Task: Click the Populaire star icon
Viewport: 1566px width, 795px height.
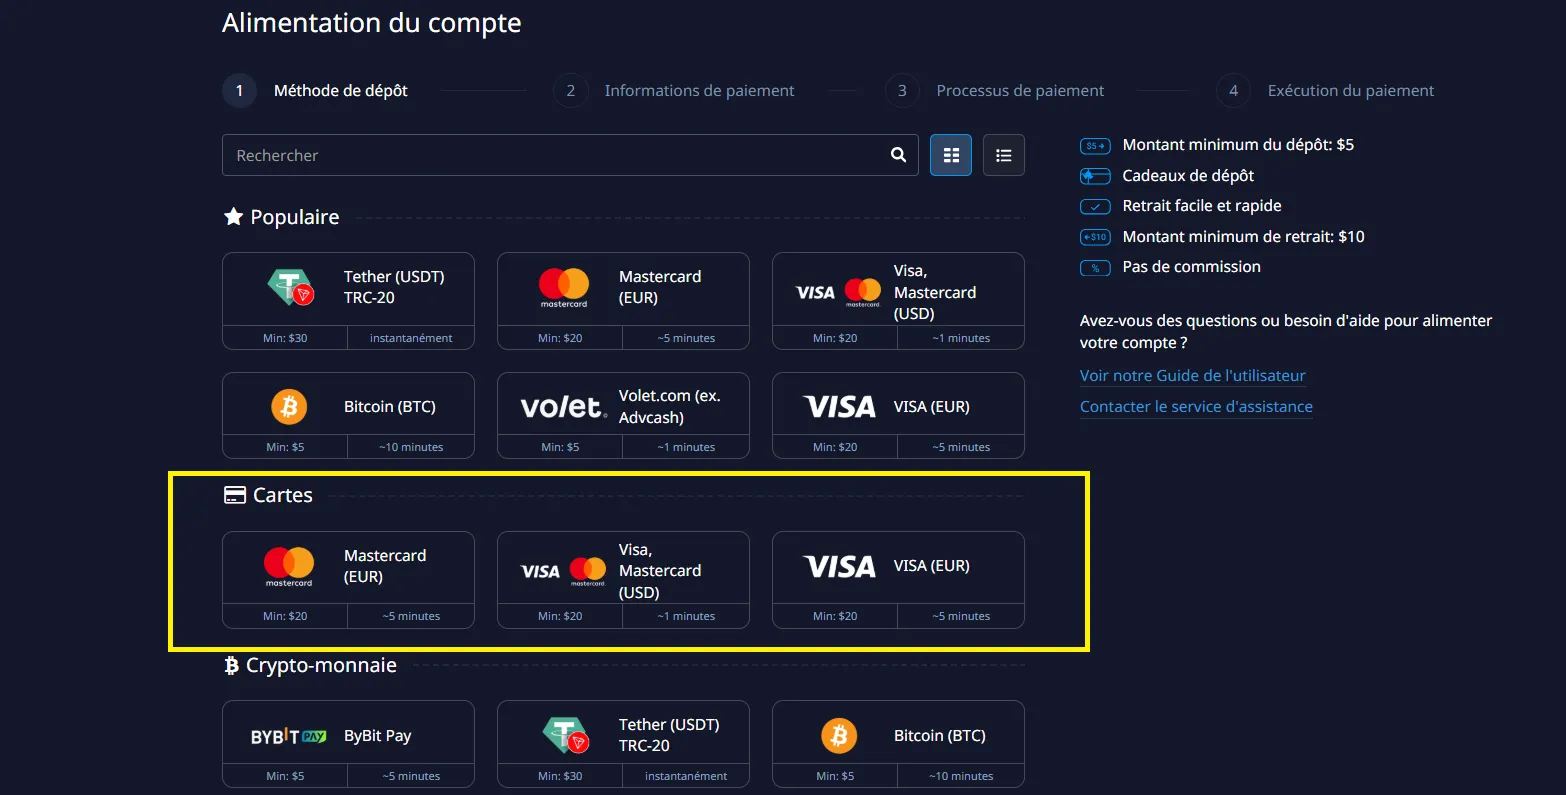Action: [x=233, y=216]
